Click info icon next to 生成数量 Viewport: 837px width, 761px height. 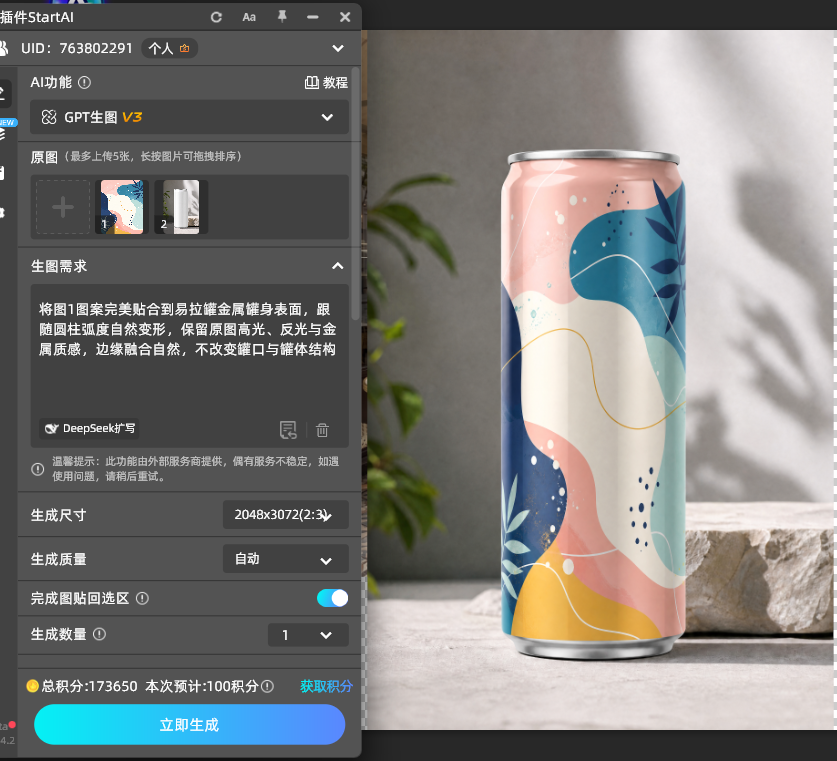click(99, 634)
